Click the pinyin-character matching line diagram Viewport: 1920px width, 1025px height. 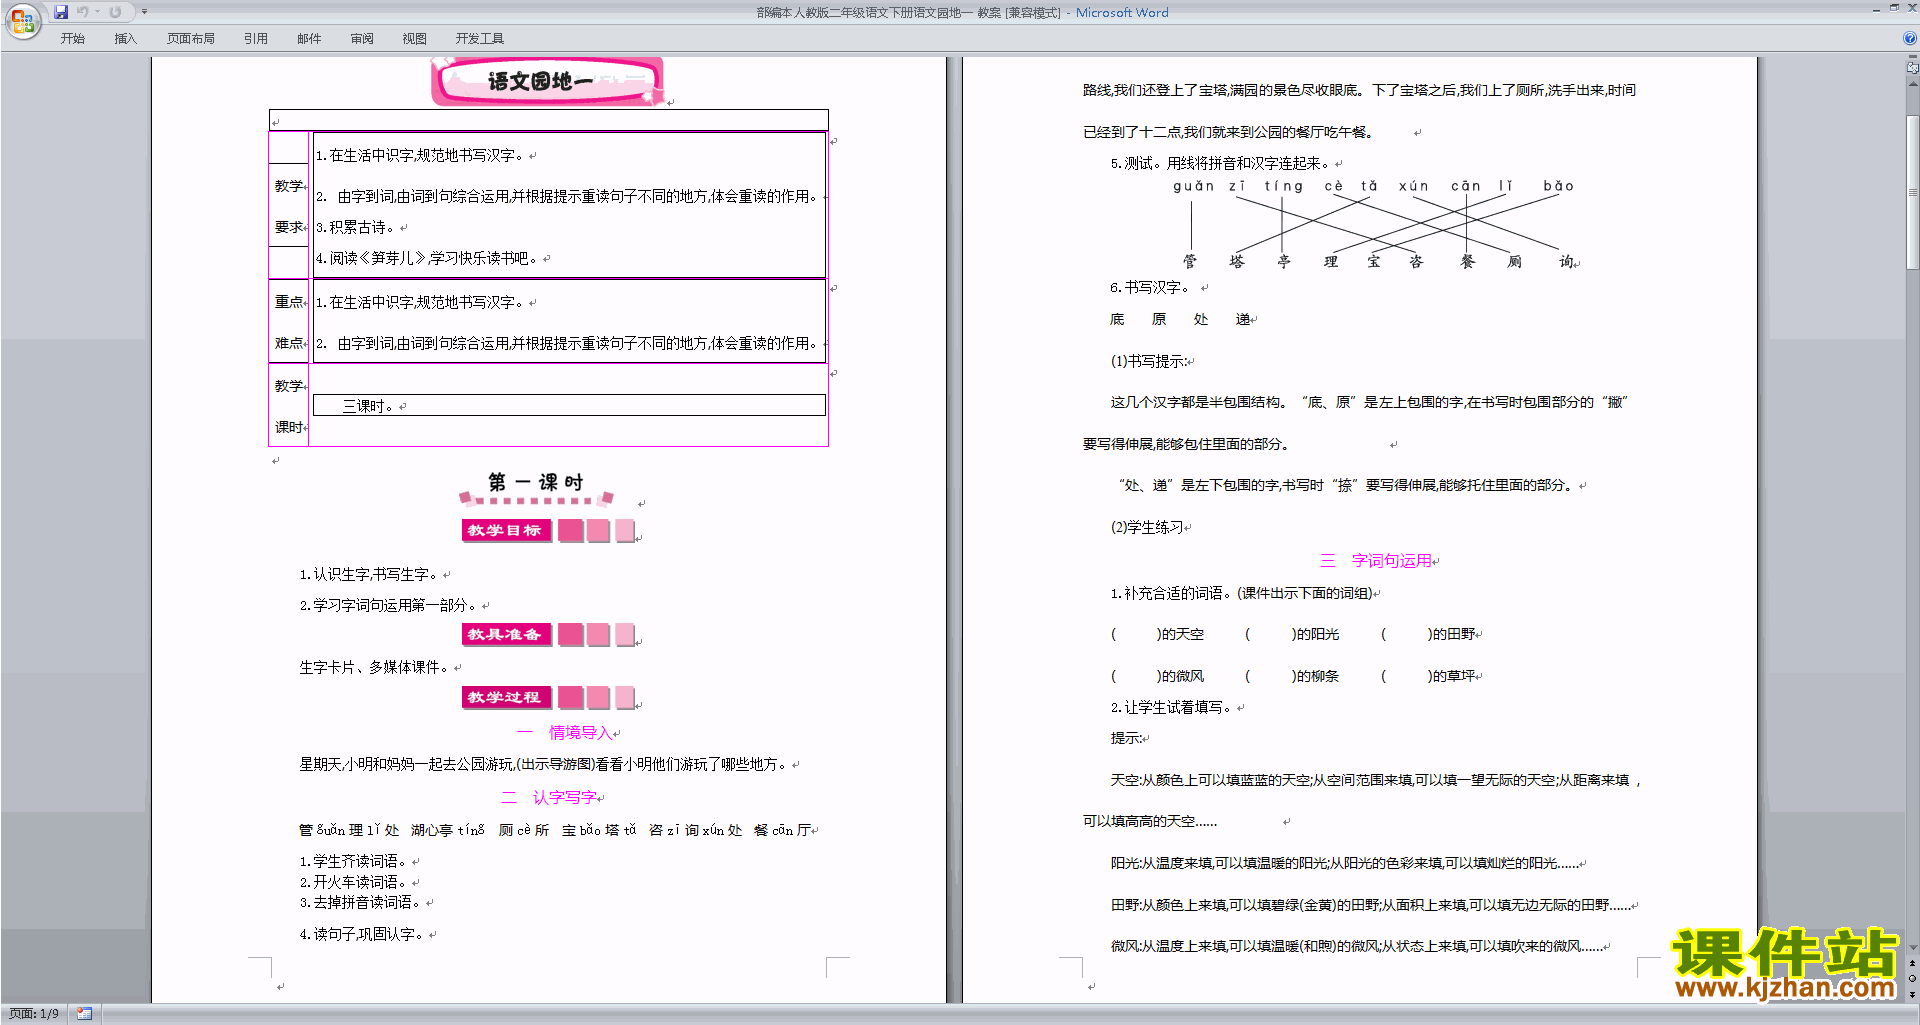(1375, 225)
